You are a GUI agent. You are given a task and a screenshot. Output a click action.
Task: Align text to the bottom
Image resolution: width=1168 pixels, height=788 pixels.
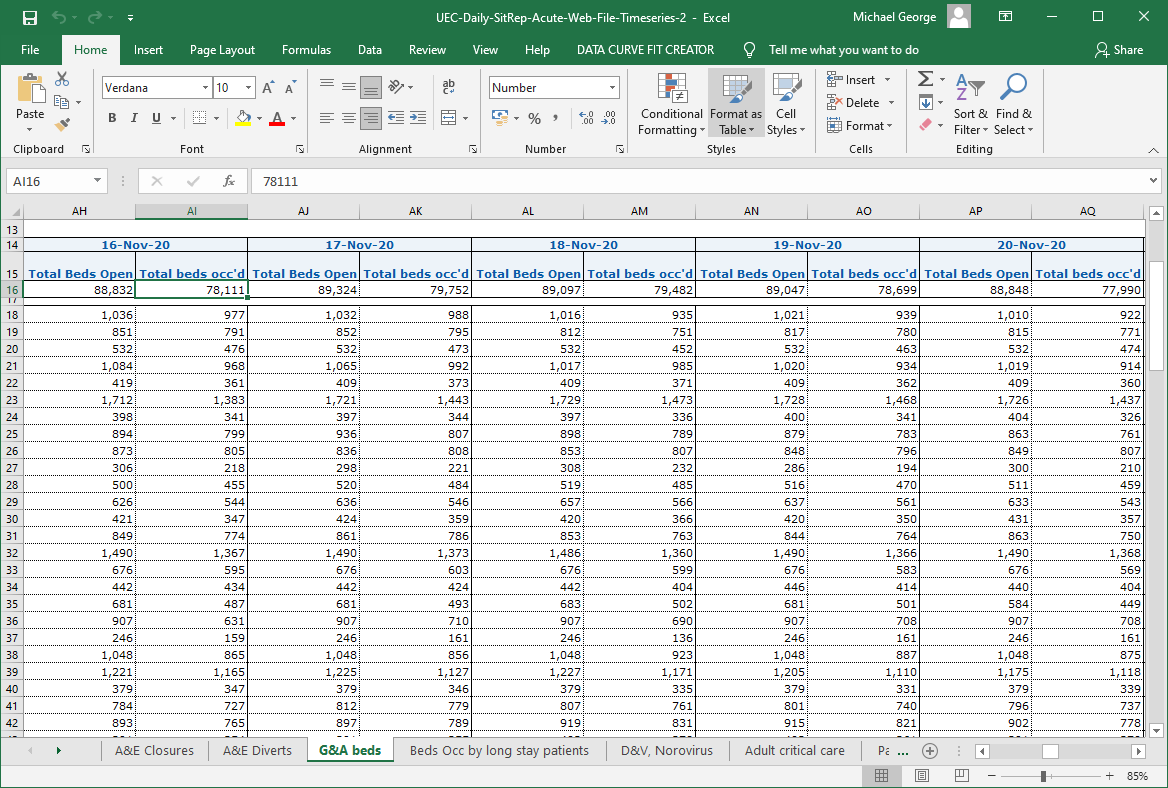[370, 87]
